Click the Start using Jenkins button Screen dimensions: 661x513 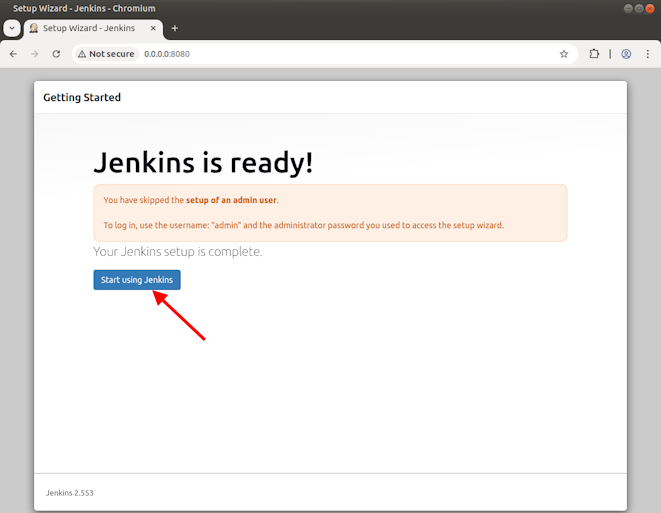click(137, 280)
